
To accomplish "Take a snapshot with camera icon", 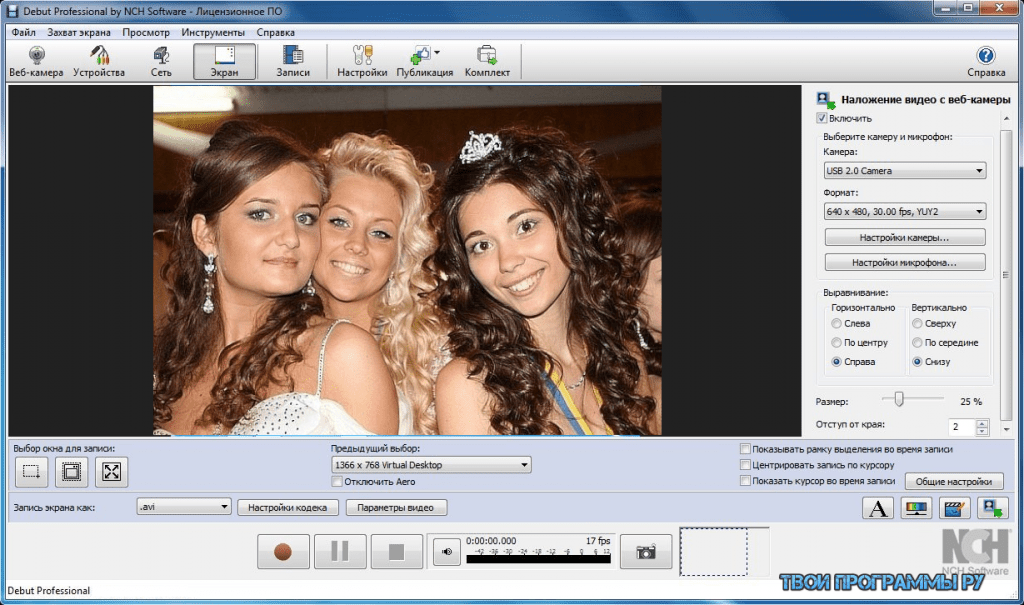I will 646,551.
